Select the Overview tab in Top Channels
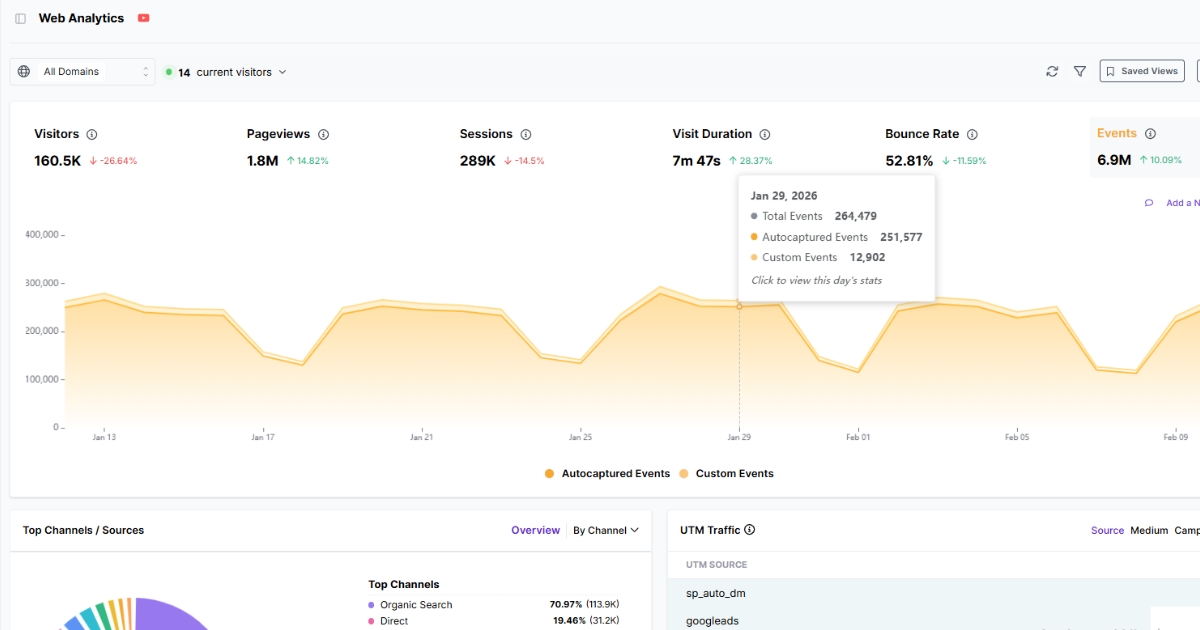The image size is (1200, 630). (535, 530)
